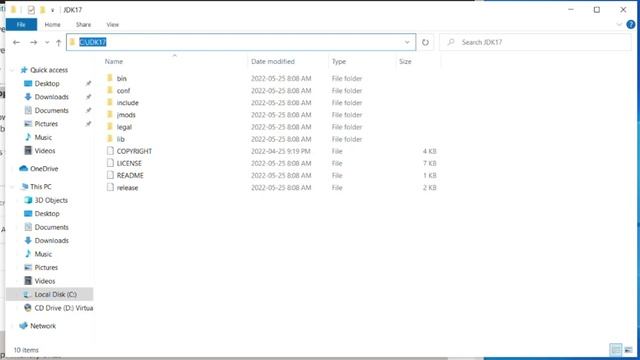Click the COPYRIGHT date 2022-04-25 9:19 PM

pos(281,151)
